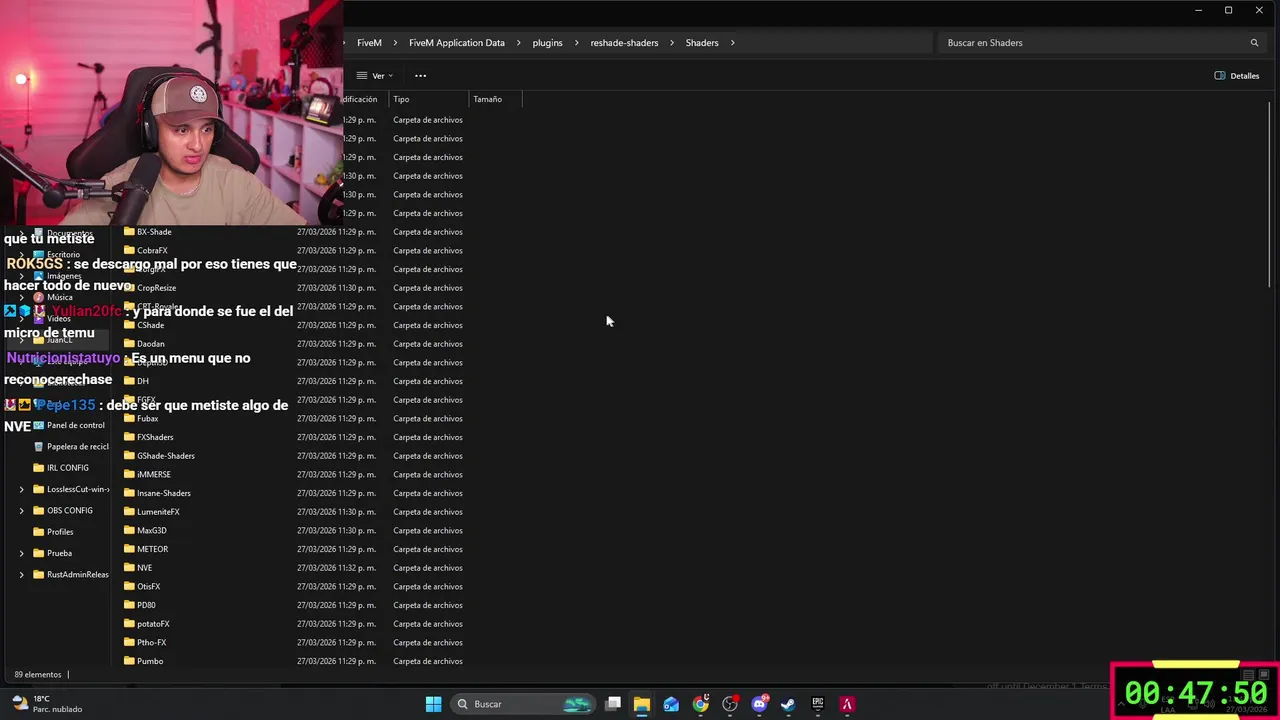Screen dimensions: 1280x720
Task: Click the folder icon of potatoFX
Action: pyautogui.click(x=129, y=624)
